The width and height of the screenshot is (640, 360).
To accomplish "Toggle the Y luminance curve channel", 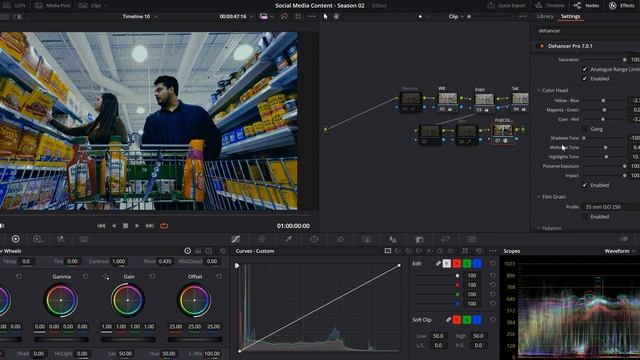I will tap(447, 264).
